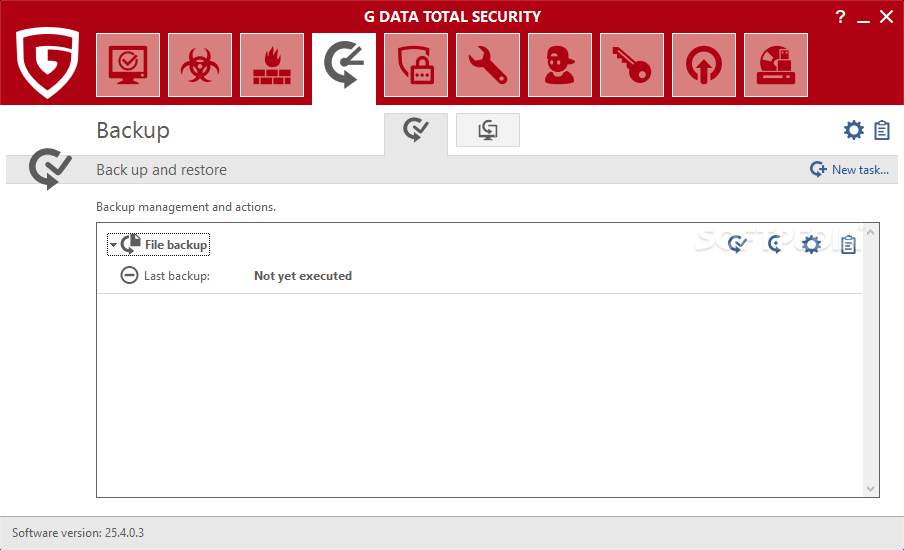Click the G DATA shield logo
Screen dimensions: 904x550
47,62
